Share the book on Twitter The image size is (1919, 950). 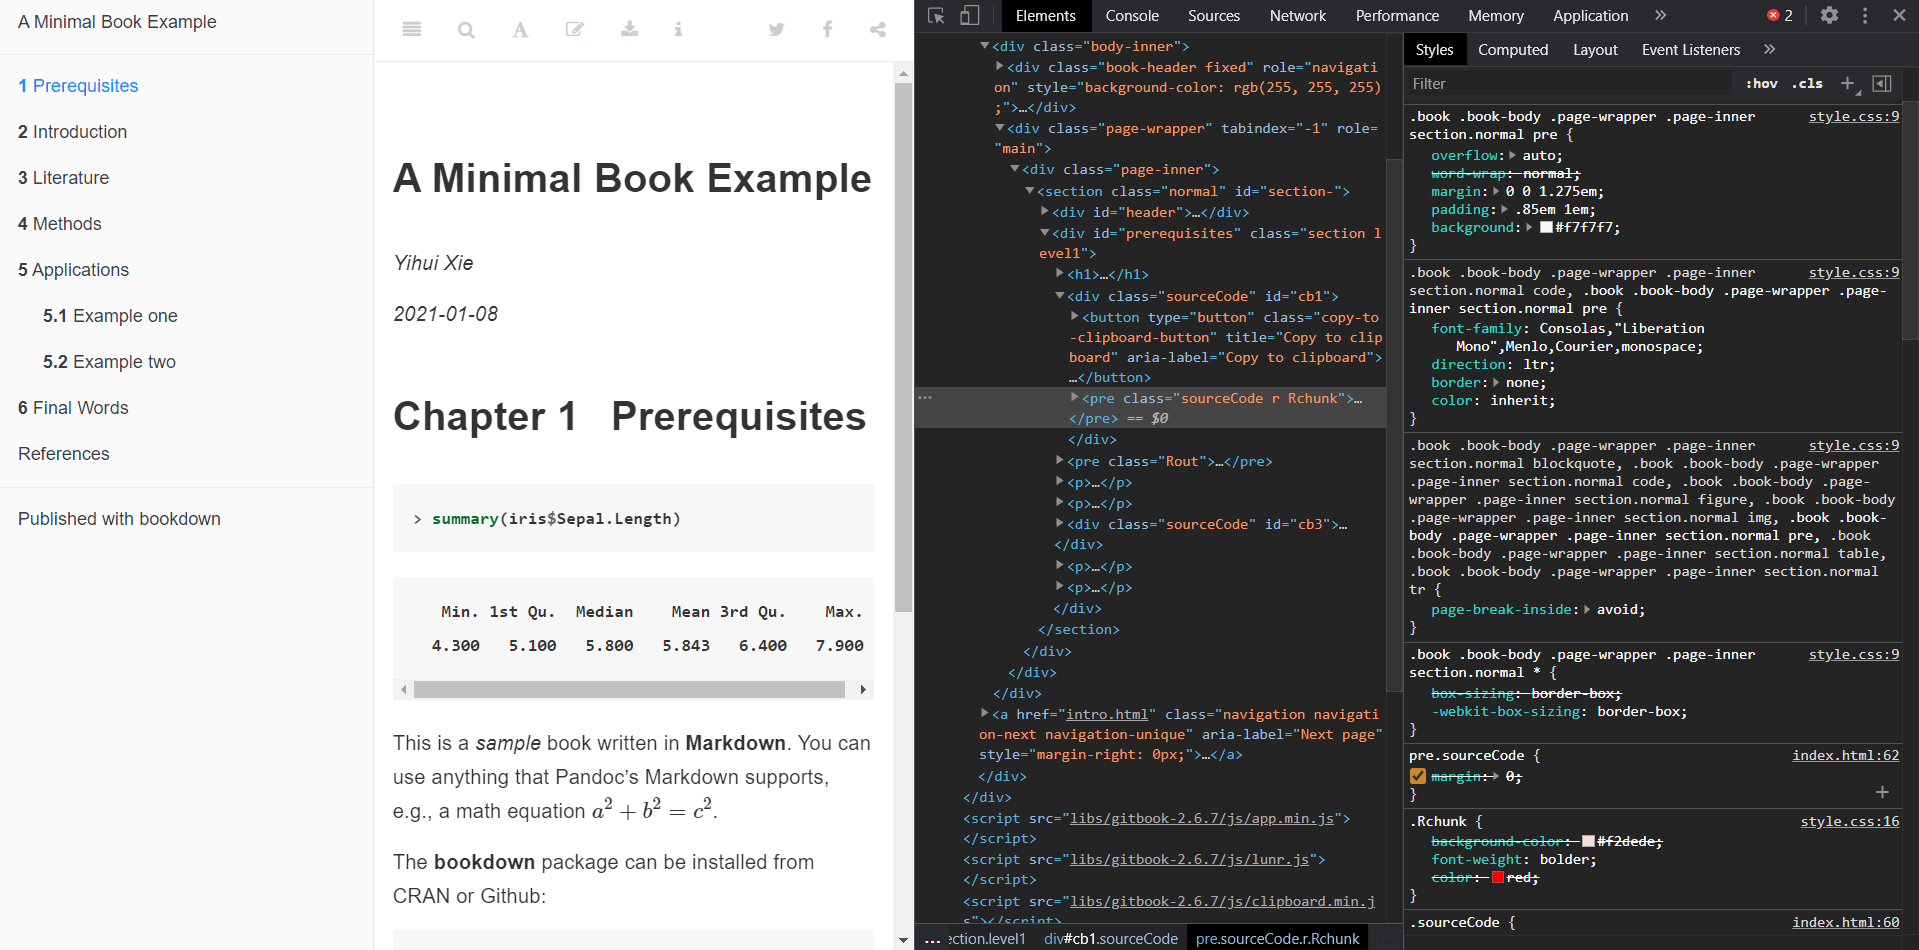point(776,30)
